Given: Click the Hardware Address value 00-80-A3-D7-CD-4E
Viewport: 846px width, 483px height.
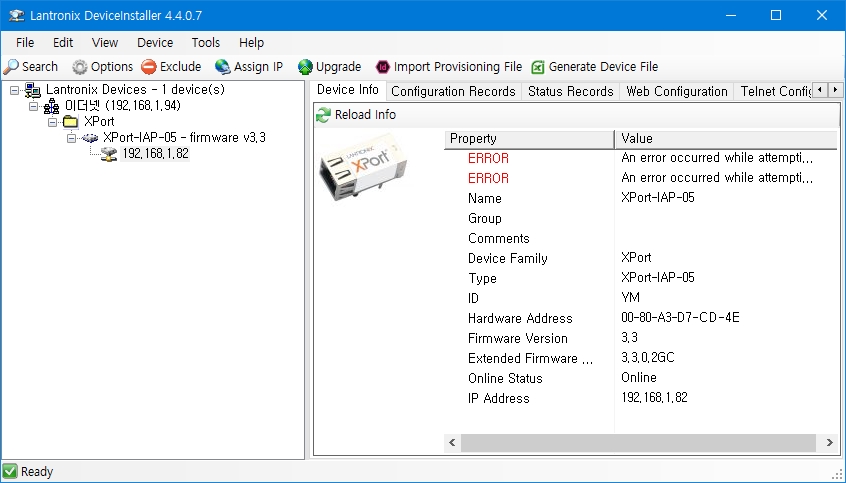Looking at the screenshot, I should click(680, 318).
